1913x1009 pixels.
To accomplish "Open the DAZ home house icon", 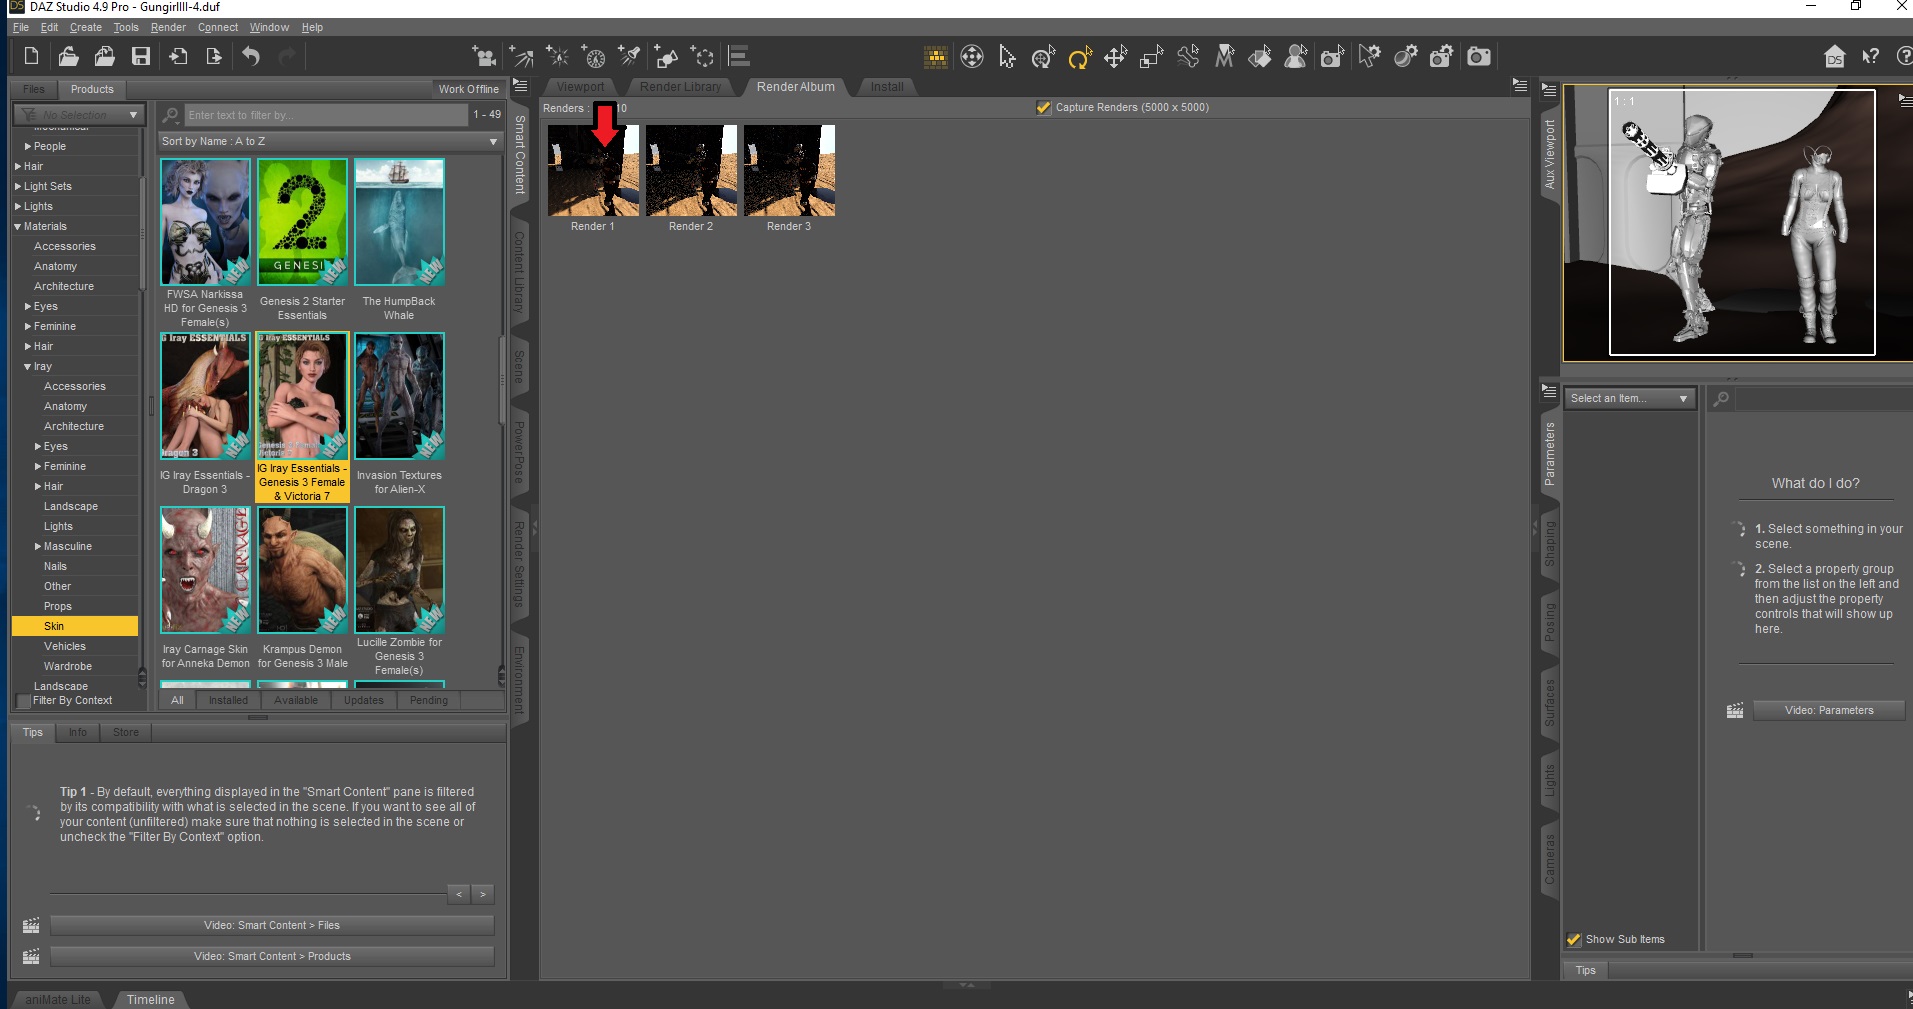I will coord(1835,57).
